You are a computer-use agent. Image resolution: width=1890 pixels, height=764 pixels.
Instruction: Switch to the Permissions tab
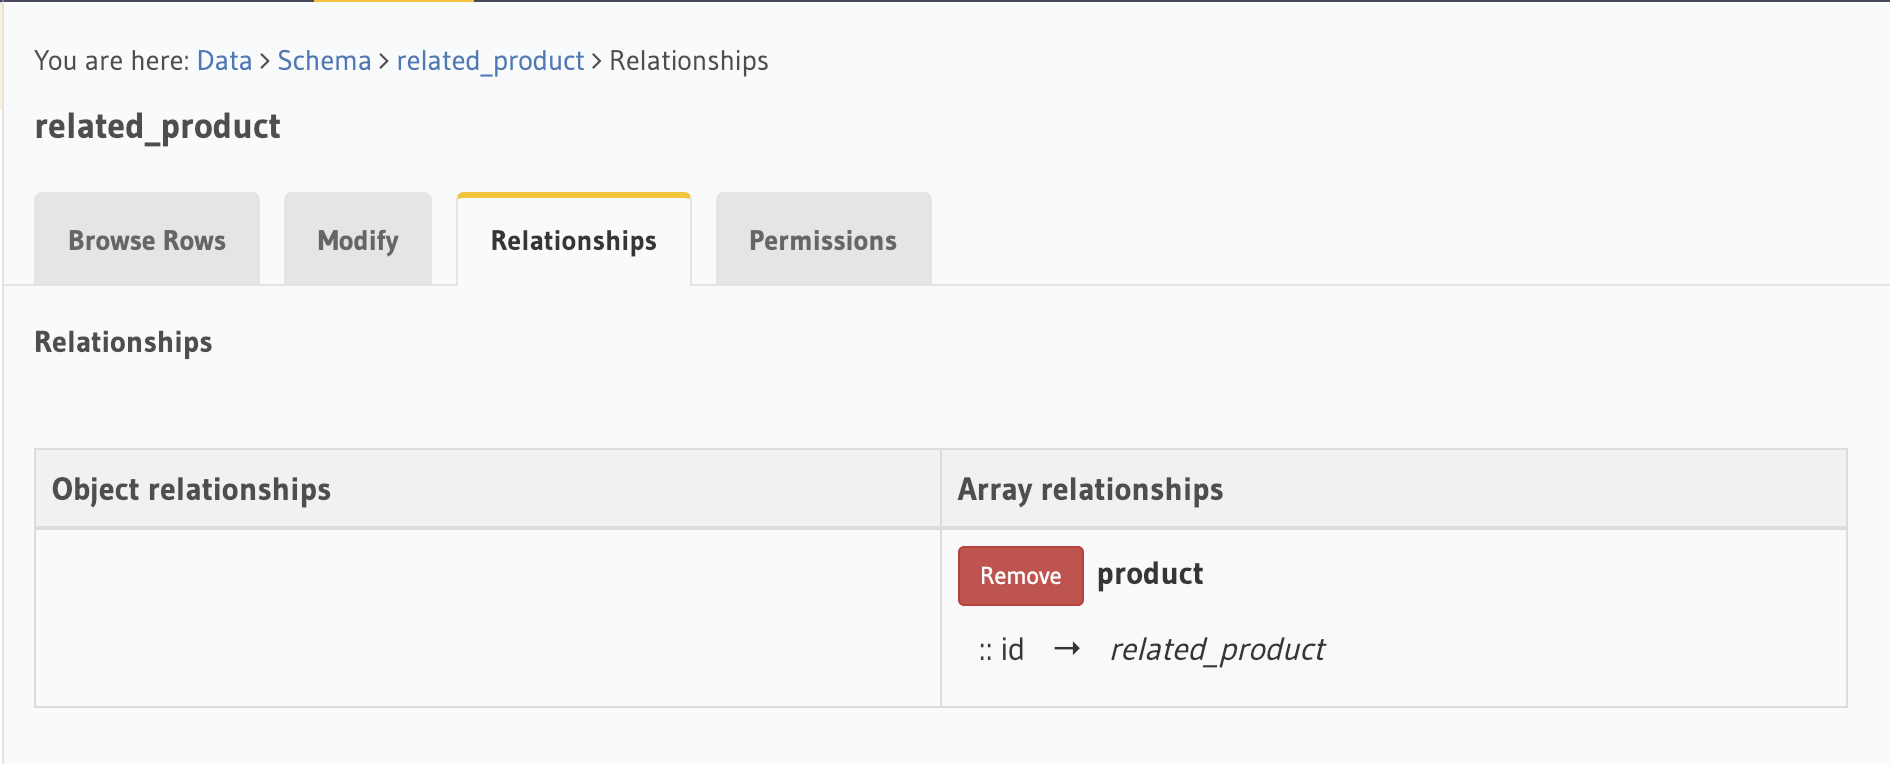click(823, 240)
